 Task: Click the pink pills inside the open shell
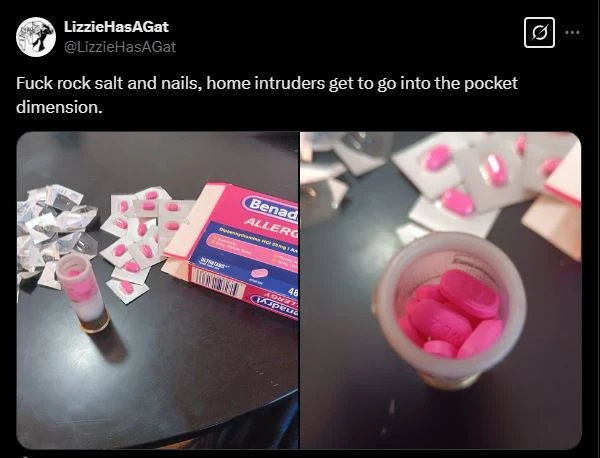pos(453,315)
